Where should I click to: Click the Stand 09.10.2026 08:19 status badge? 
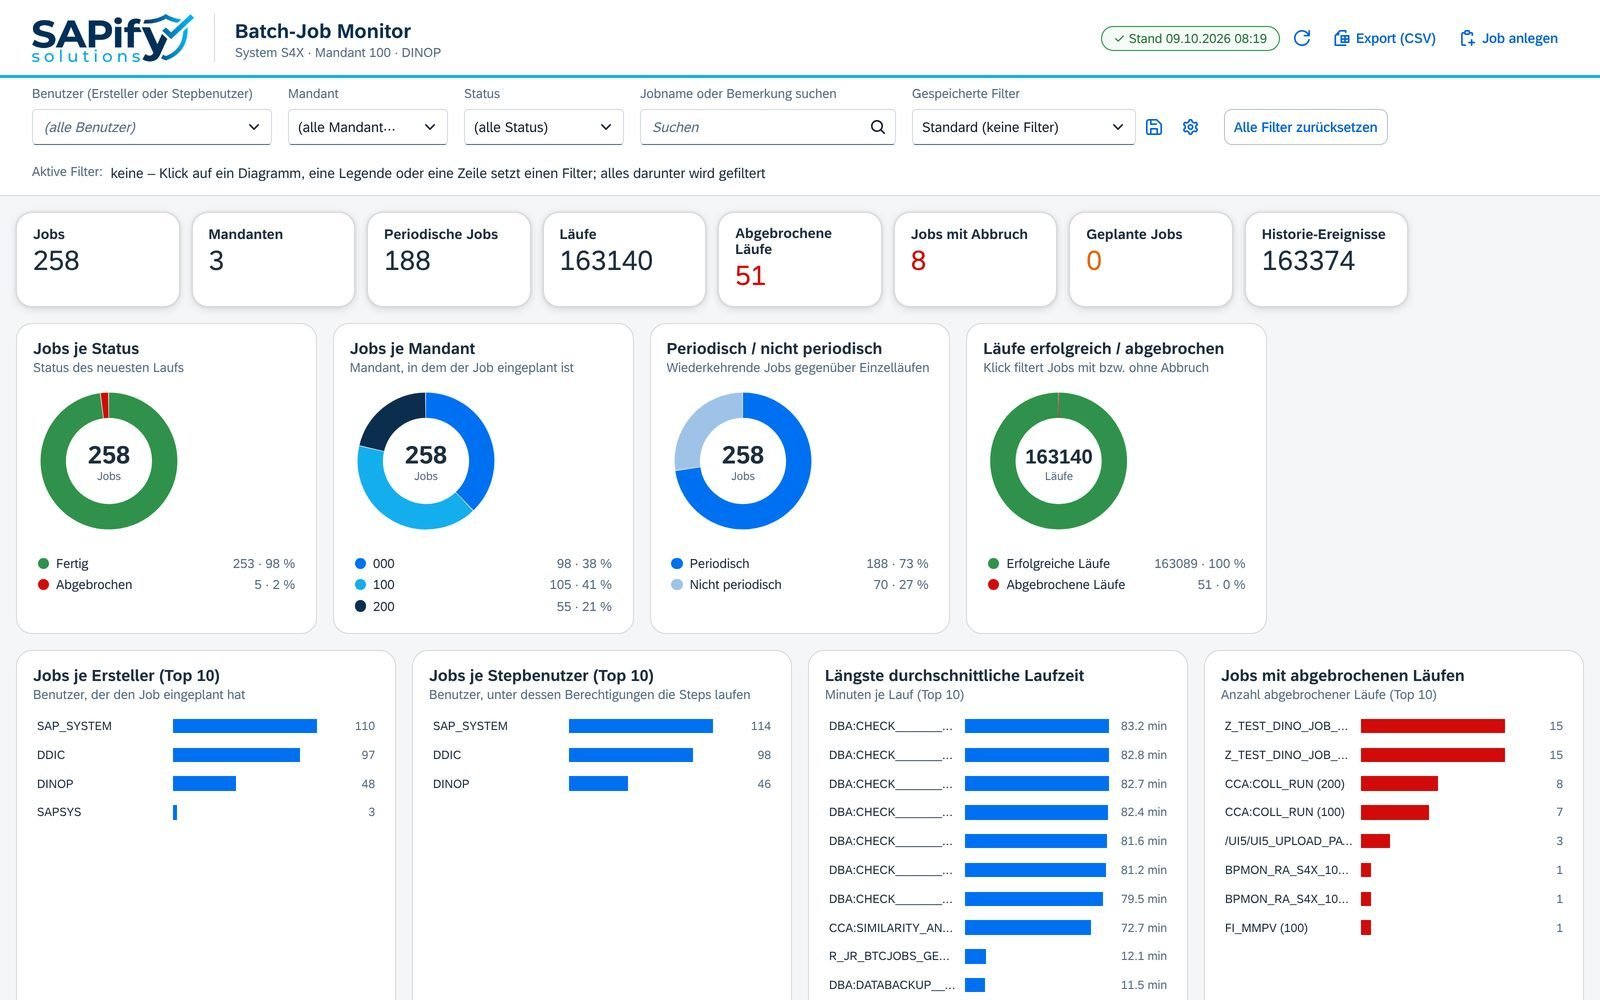coord(1190,38)
